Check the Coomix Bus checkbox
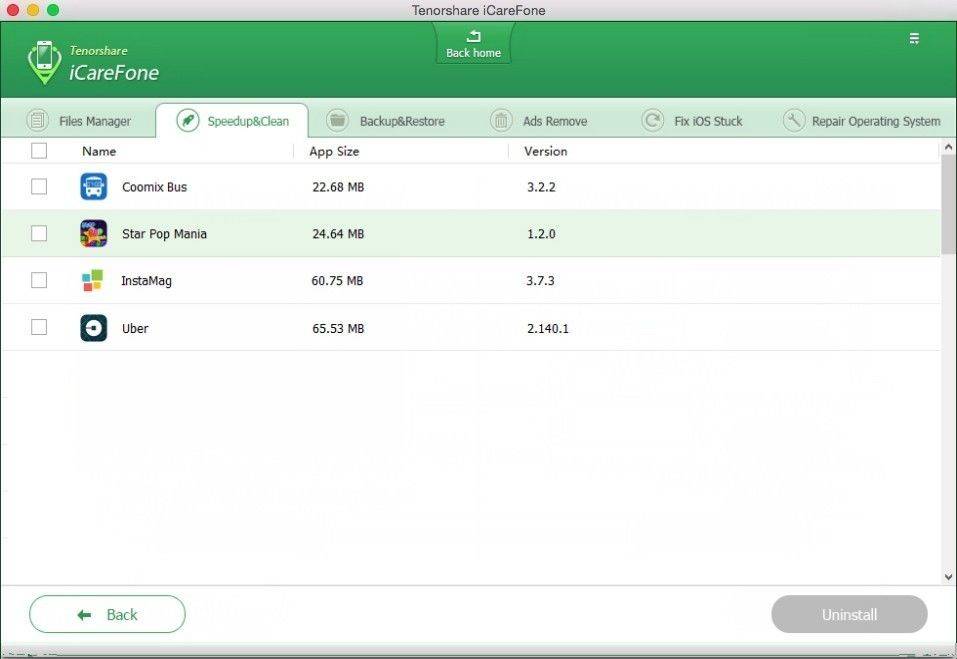The width and height of the screenshot is (957, 659). [x=39, y=186]
